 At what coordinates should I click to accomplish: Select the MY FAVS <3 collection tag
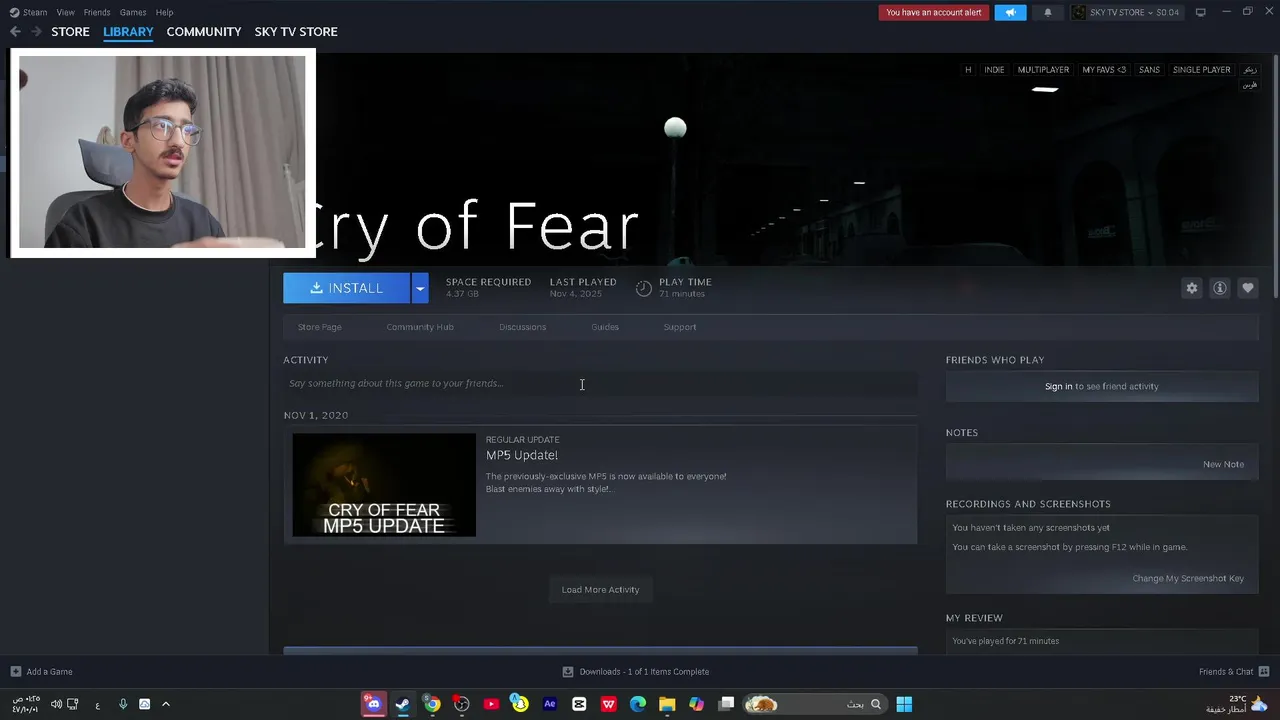[x=1104, y=70]
